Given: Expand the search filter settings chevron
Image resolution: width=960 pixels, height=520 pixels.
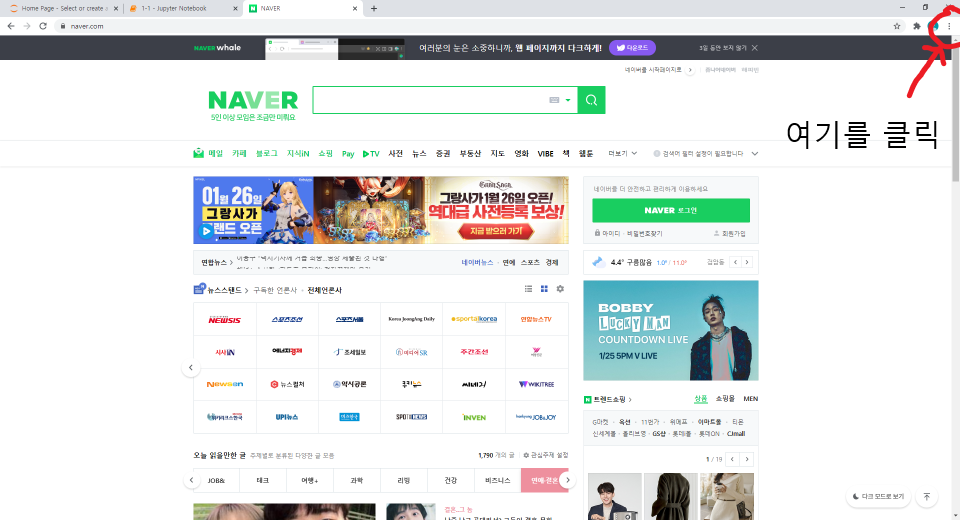Looking at the screenshot, I should click(755, 154).
